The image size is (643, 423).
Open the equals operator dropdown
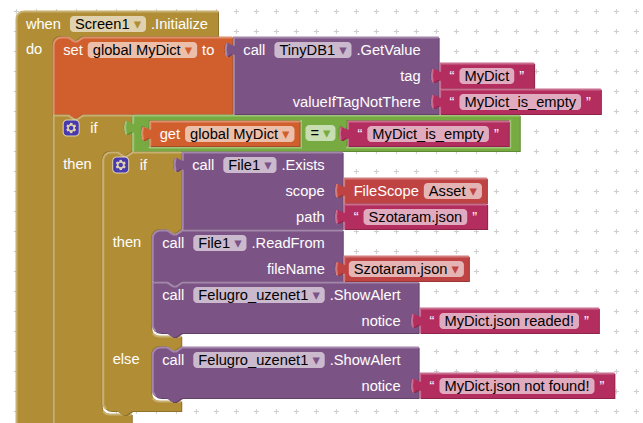point(320,133)
